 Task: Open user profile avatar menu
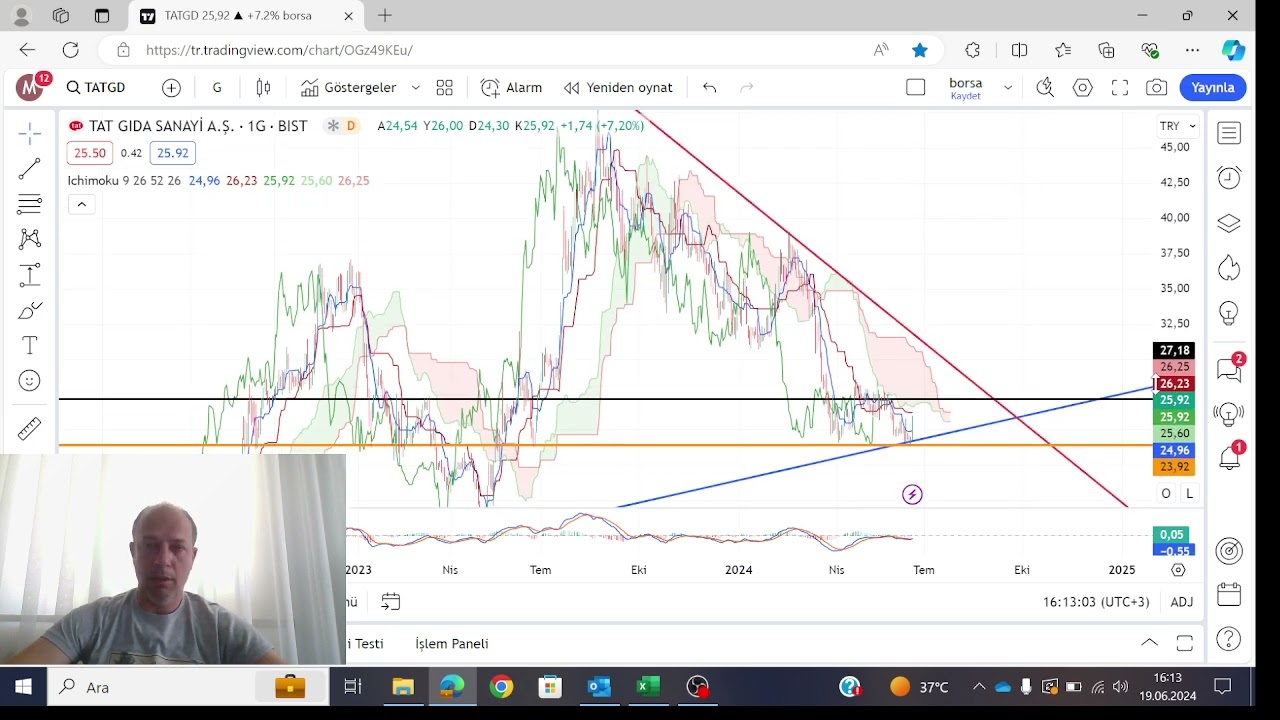pyautogui.click(x=30, y=88)
